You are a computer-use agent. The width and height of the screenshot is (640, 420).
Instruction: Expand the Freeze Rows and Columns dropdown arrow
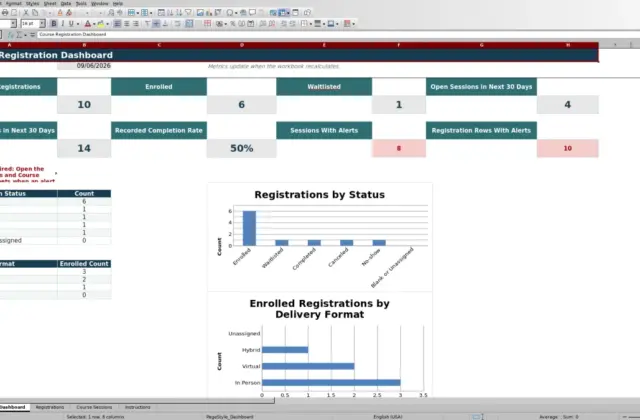click(x=288, y=13)
